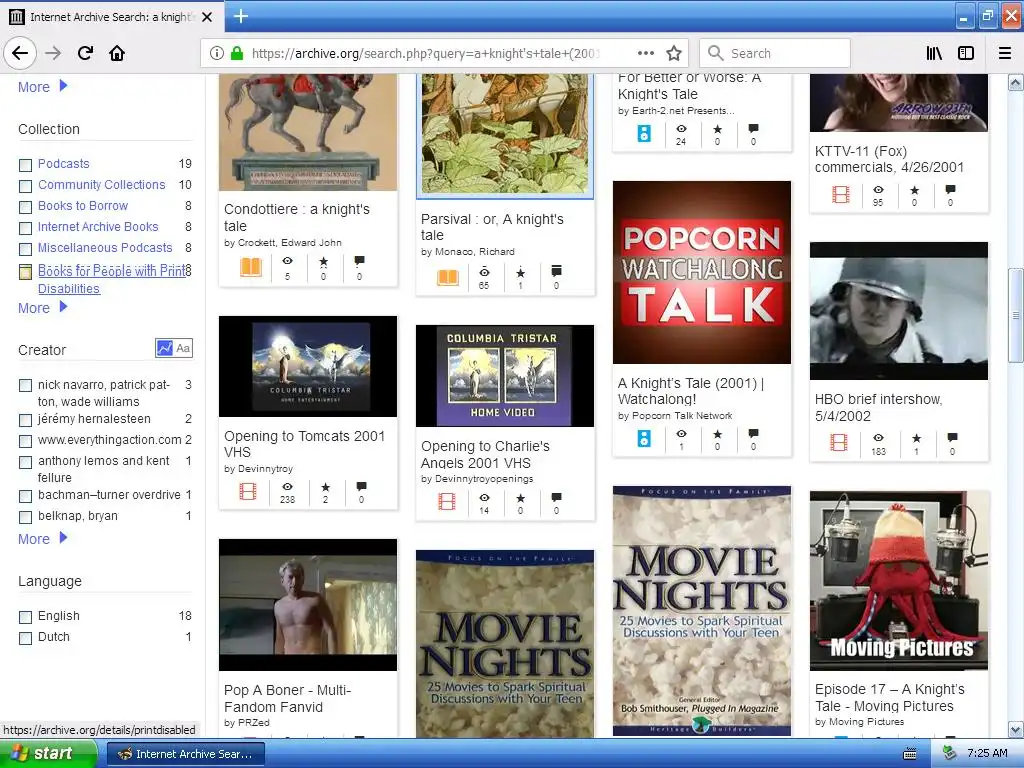
Task: Check the belknap, bryan creator checkbox
Action: 25,517
